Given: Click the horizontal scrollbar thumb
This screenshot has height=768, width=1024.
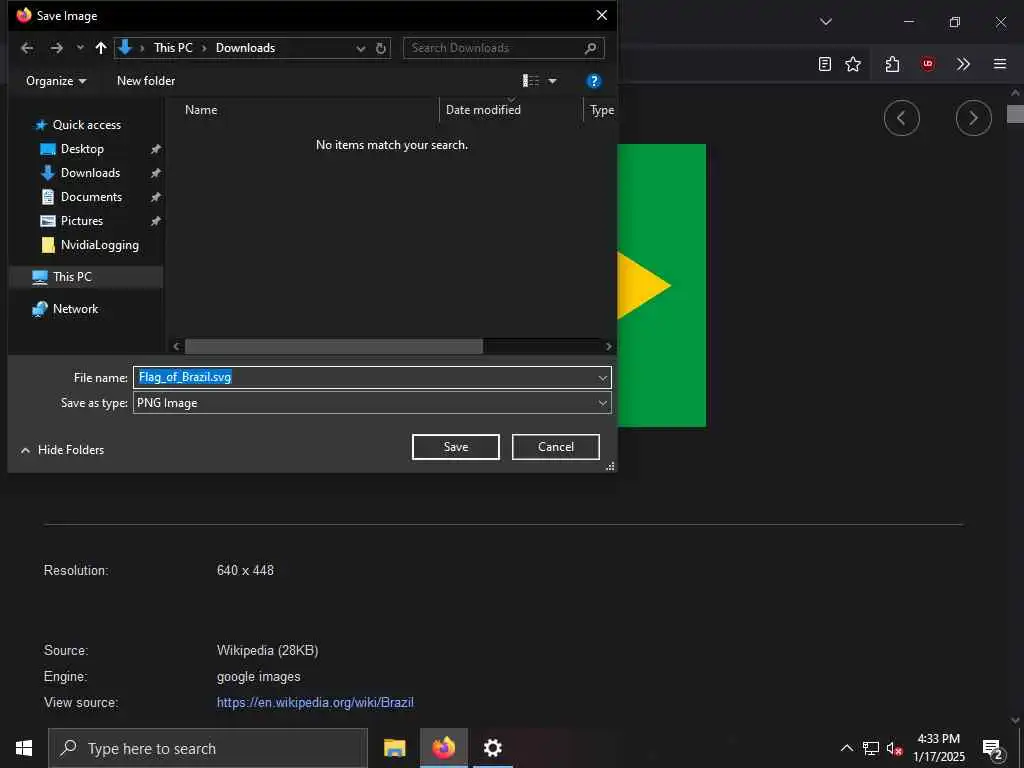Looking at the screenshot, I should [x=334, y=346].
